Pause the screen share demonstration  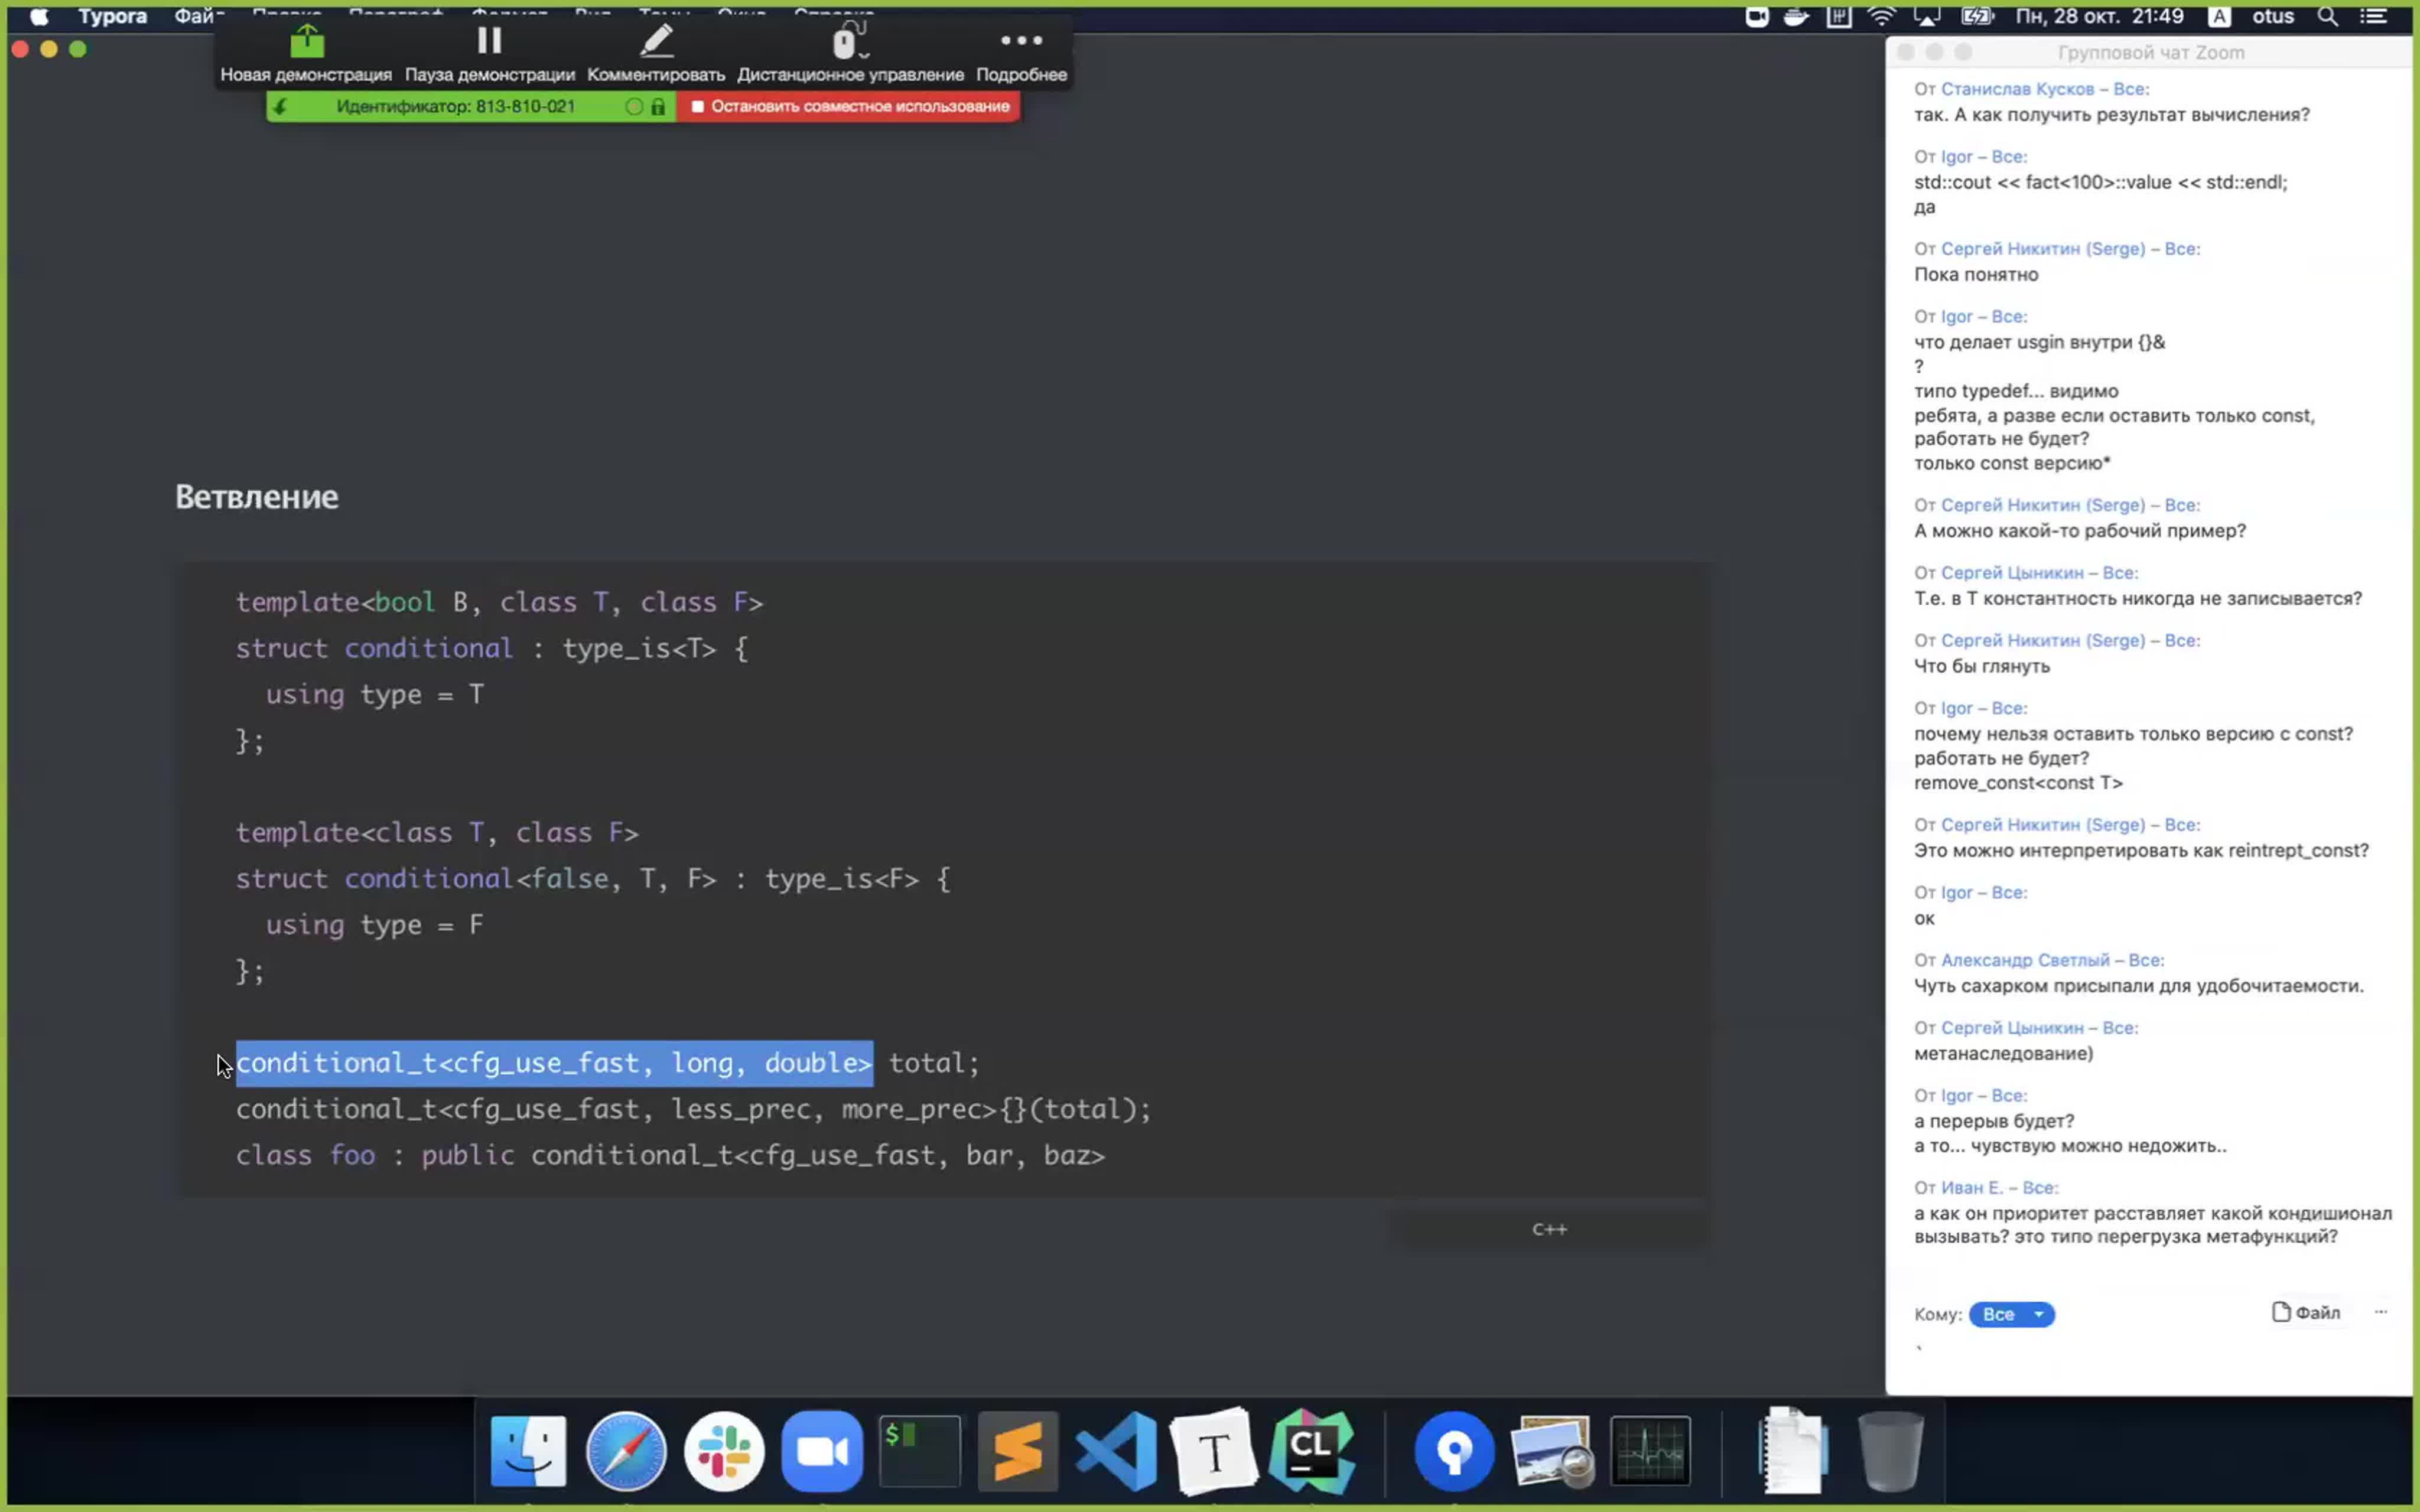tap(489, 42)
